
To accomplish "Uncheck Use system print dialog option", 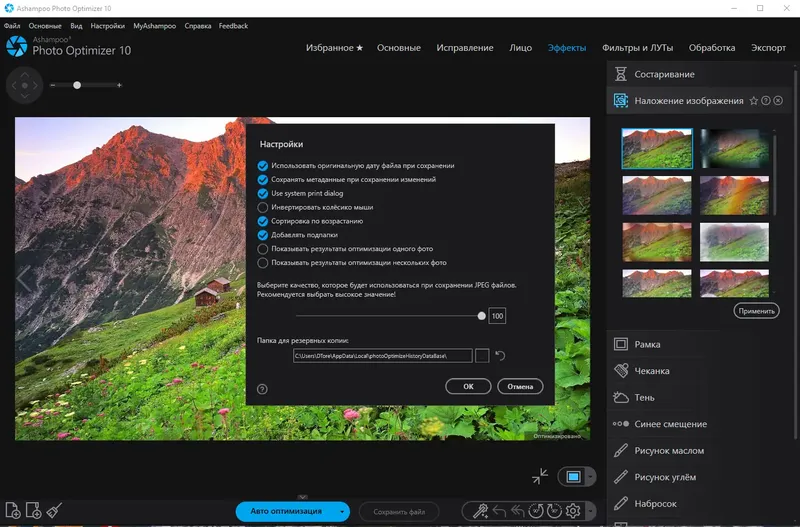I will [262, 193].
